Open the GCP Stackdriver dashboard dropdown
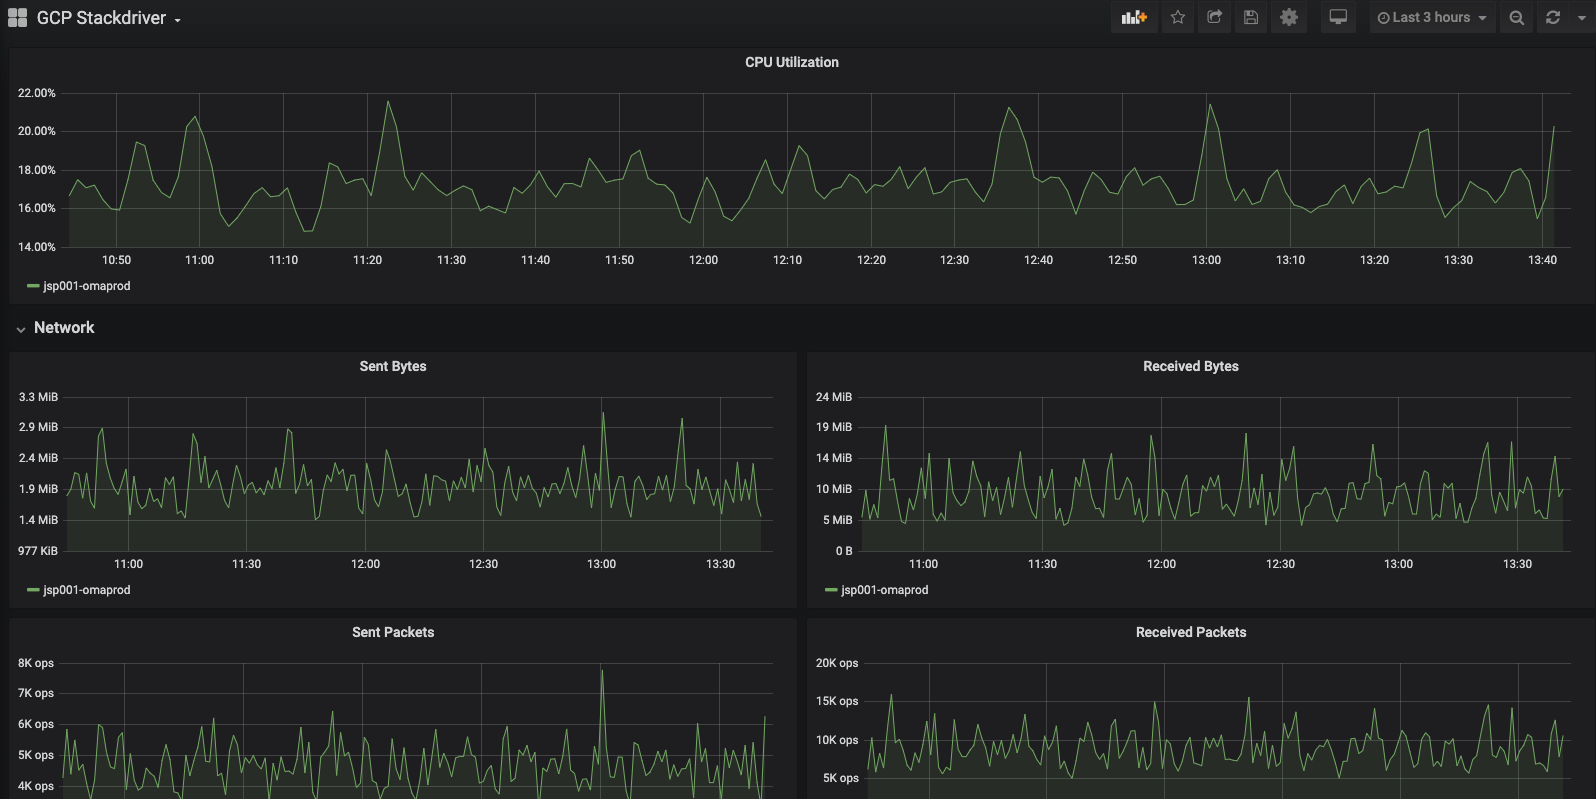The height and width of the screenshot is (799, 1596). coord(109,18)
